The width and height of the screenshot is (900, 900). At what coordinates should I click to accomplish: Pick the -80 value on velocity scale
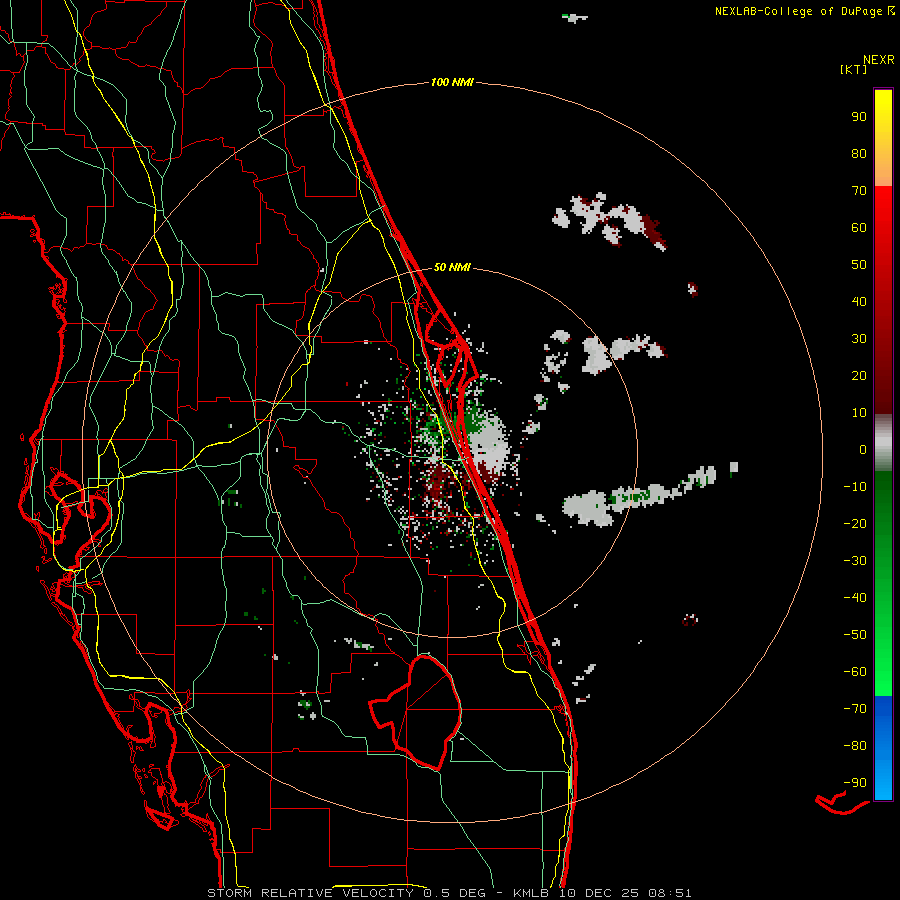855,746
